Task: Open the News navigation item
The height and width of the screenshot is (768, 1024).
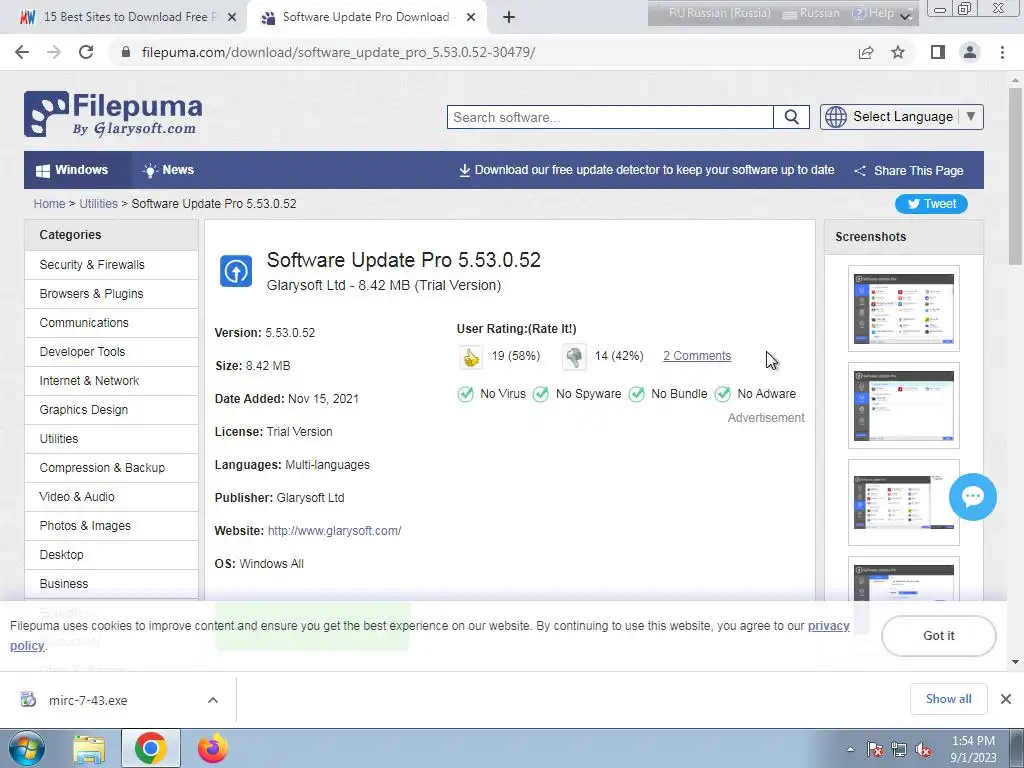Action: point(168,170)
